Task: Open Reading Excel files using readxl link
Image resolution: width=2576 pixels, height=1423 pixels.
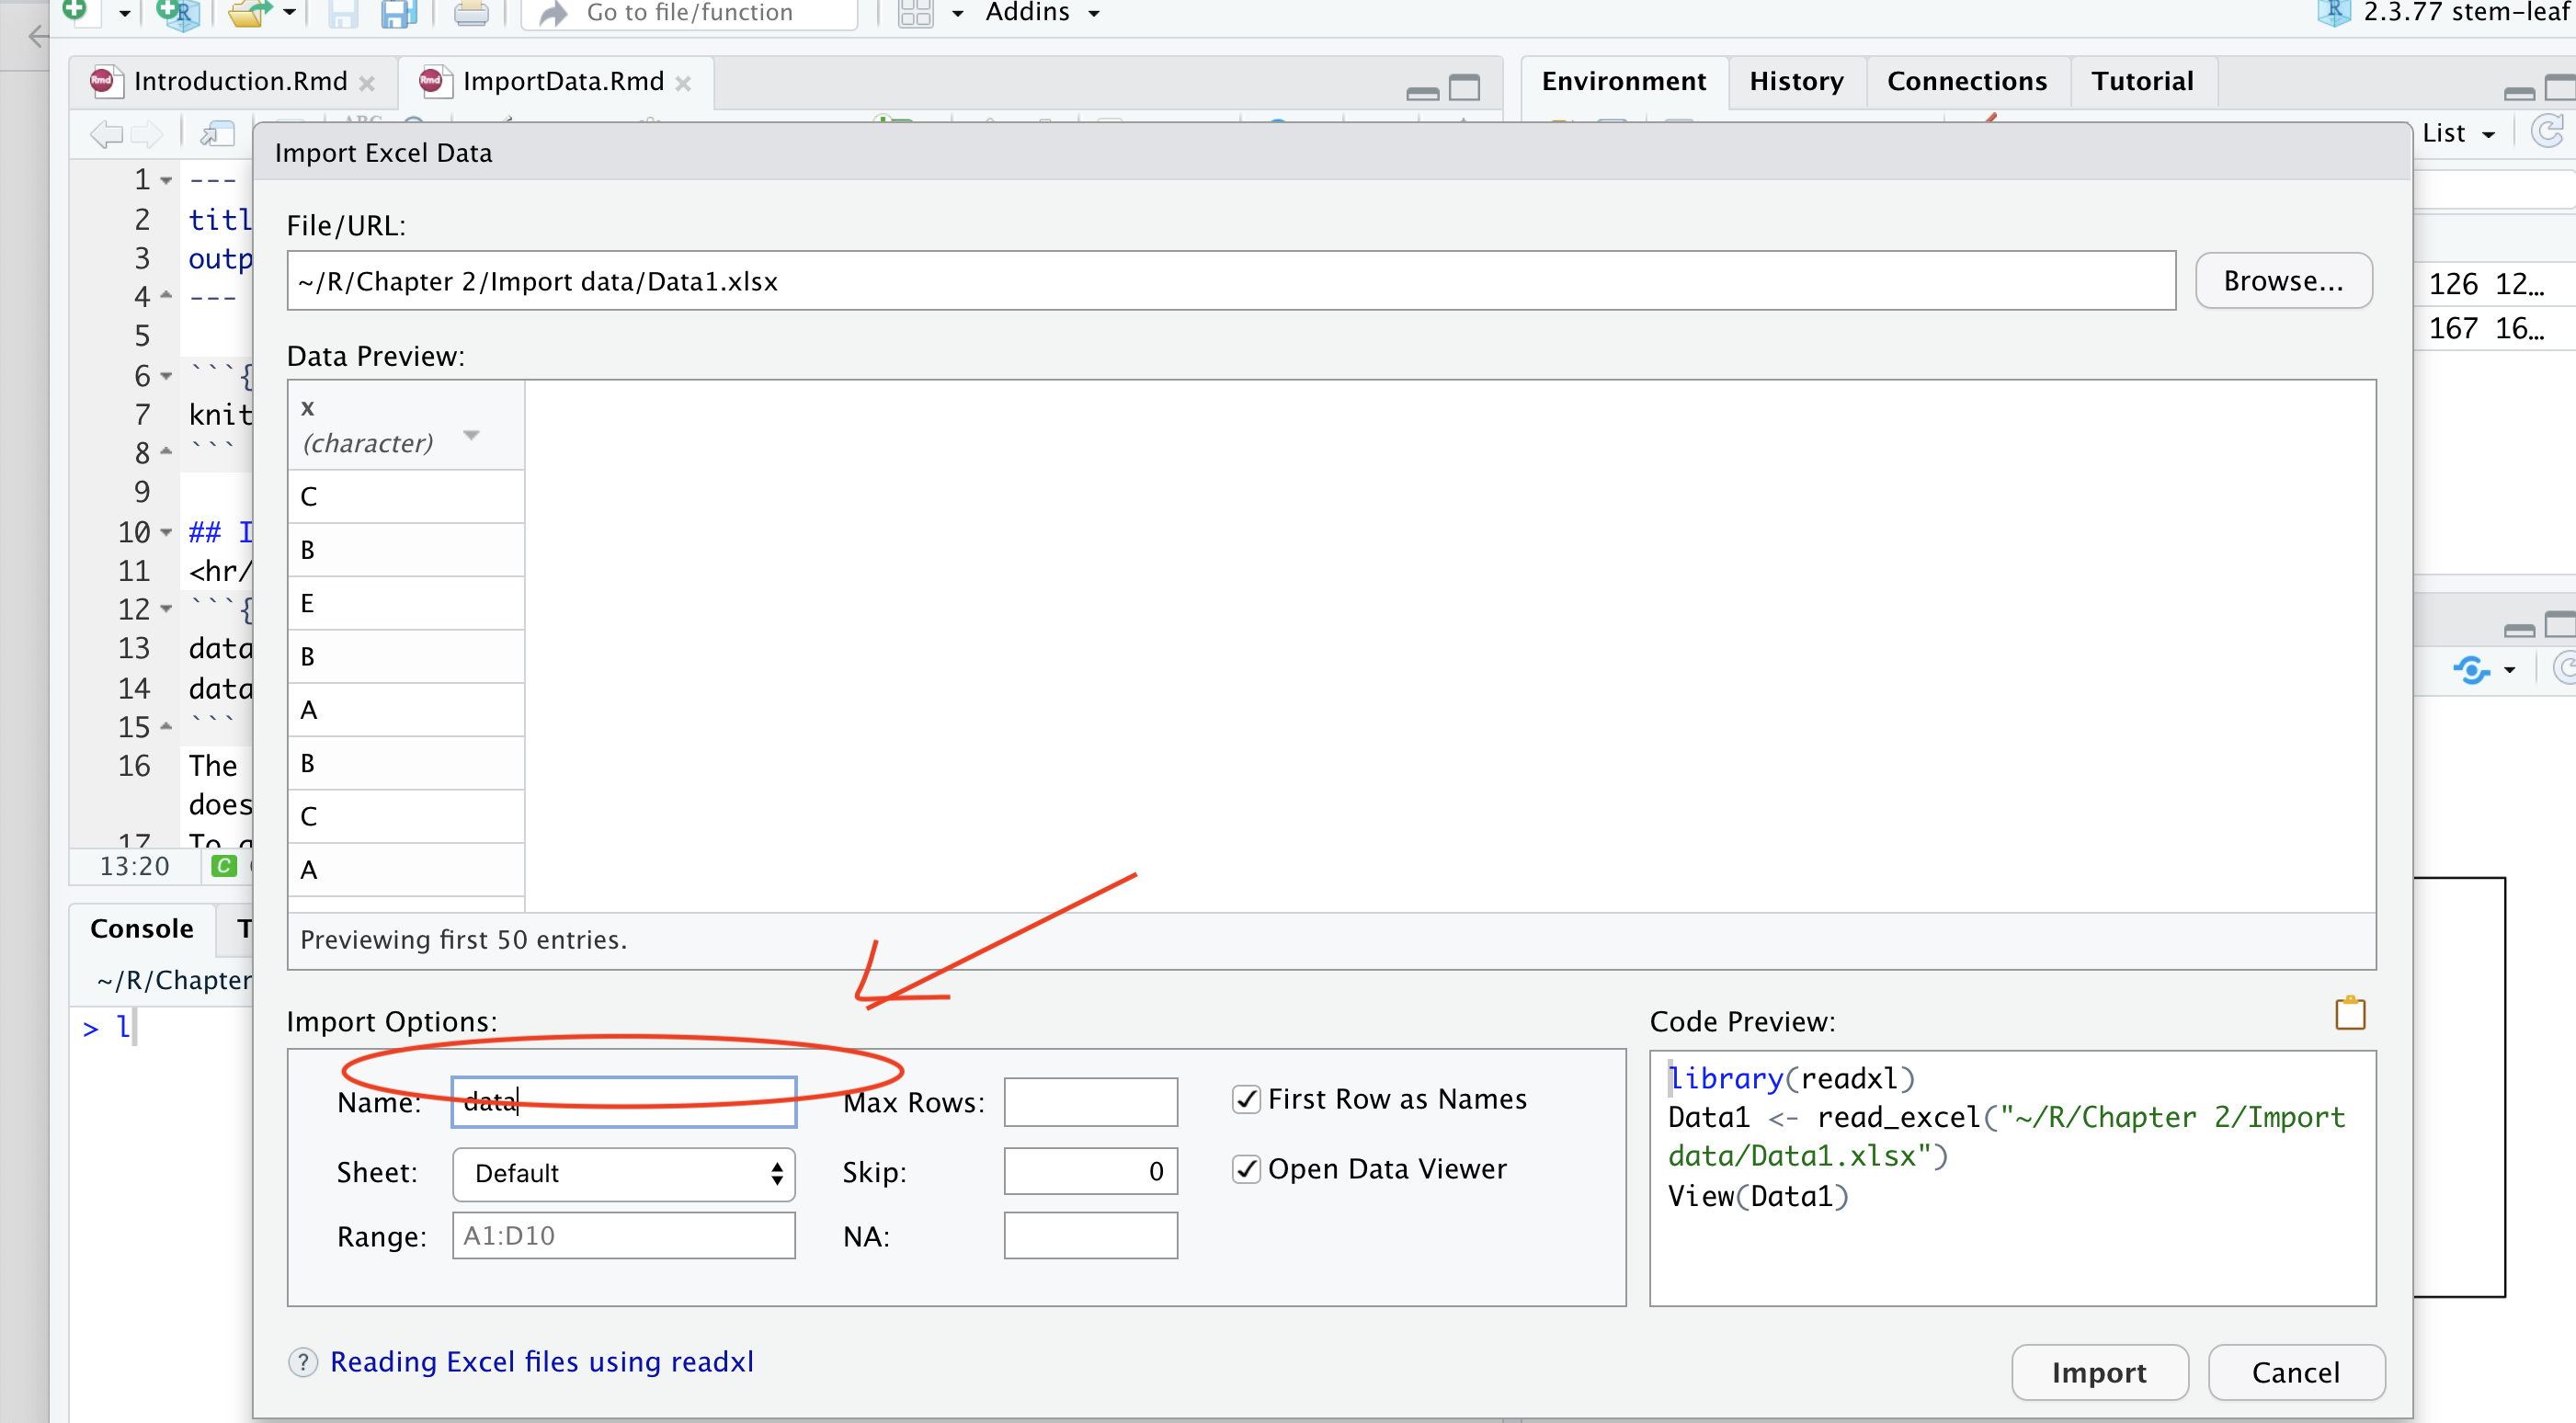Action: (x=541, y=1362)
